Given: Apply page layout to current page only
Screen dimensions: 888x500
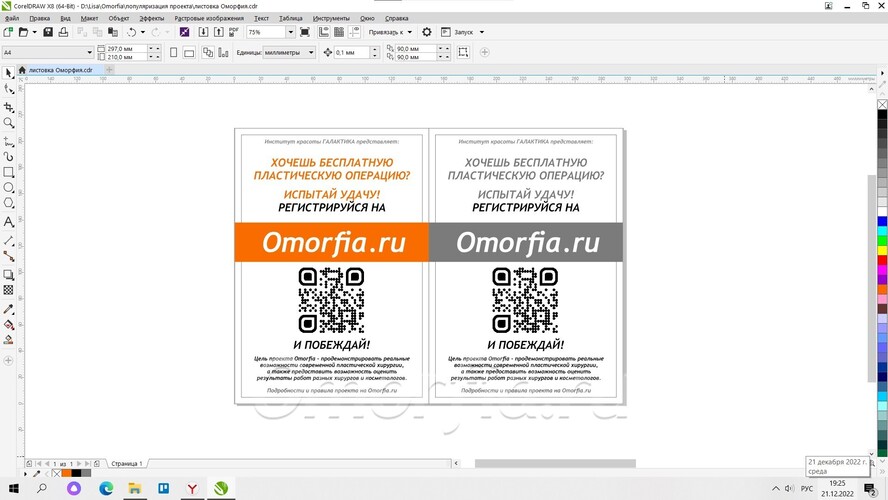Looking at the screenshot, I should pyautogui.click(x=223, y=53).
